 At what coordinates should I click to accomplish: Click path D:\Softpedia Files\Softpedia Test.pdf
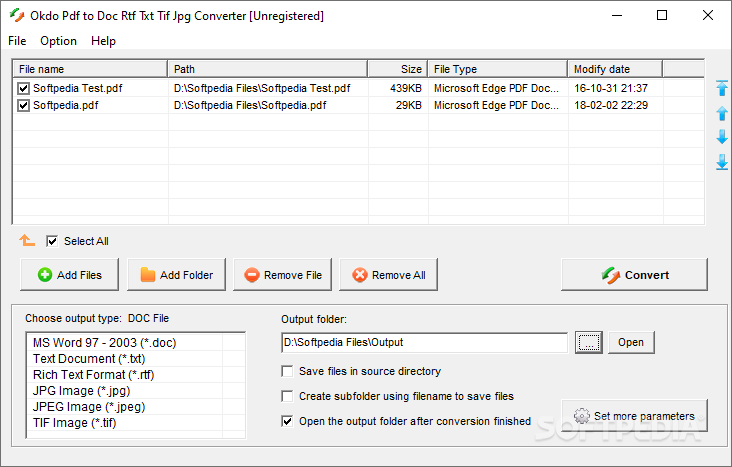click(x=262, y=88)
